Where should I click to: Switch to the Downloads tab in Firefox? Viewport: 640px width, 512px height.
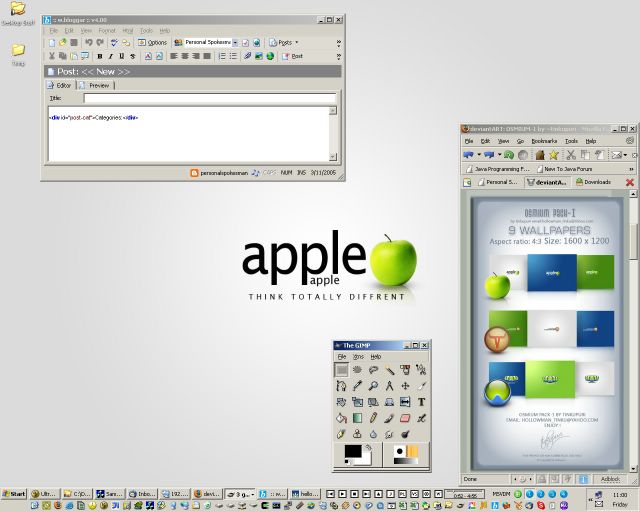(x=593, y=182)
